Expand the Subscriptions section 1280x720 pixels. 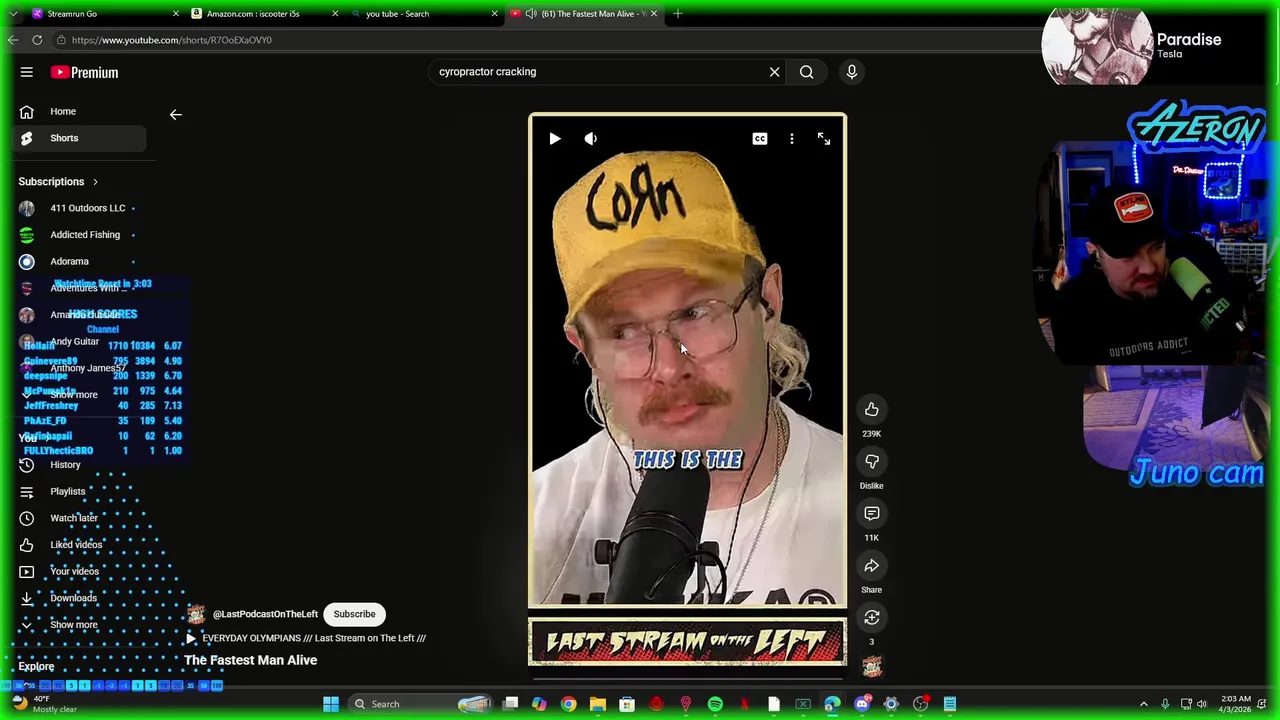click(x=59, y=182)
